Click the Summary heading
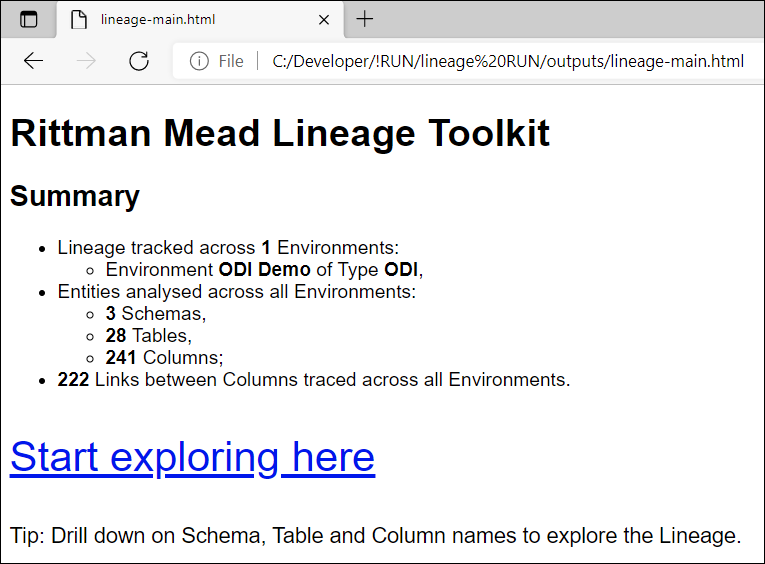This screenshot has width=765, height=564. click(75, 196)
